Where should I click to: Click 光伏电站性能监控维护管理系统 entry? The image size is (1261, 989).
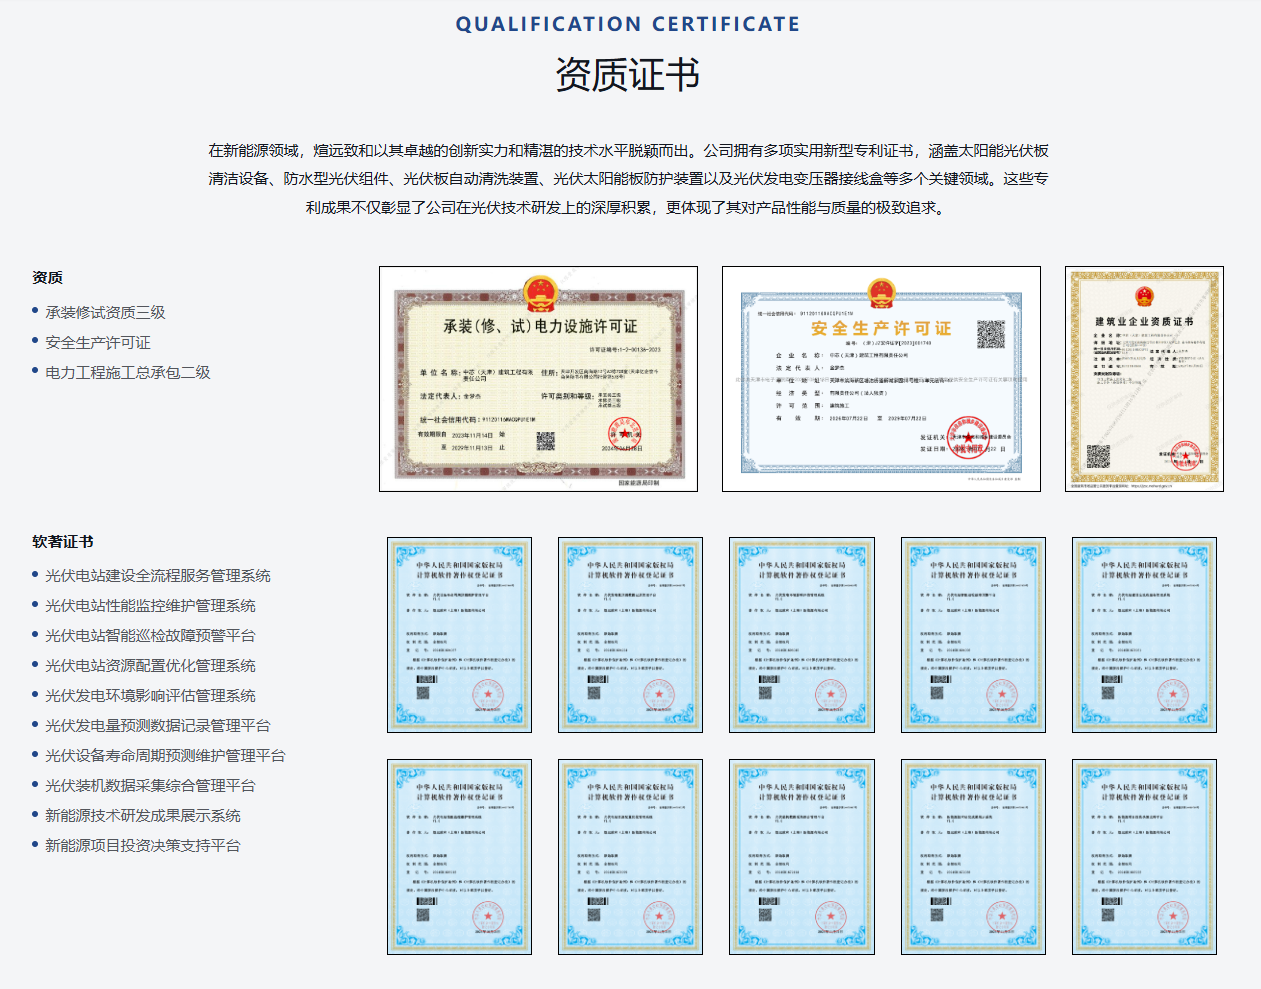click(x=150, y=605)
